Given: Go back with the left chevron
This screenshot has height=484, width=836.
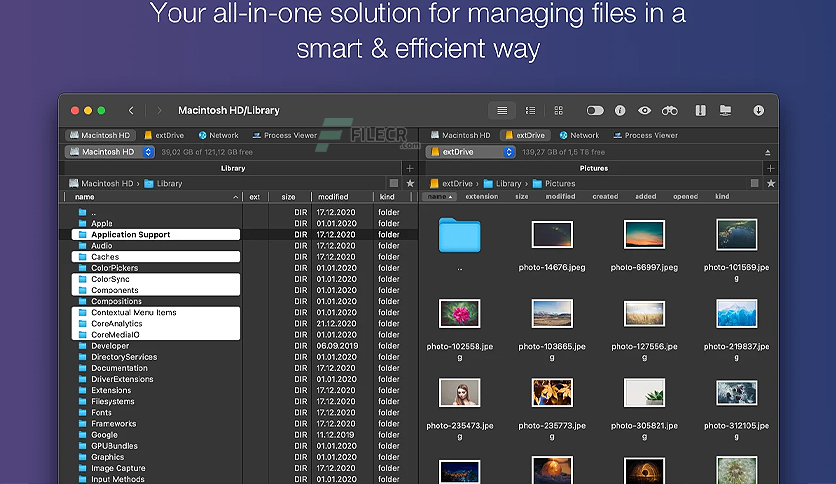Looking at the screenshot, I should 131,110.
